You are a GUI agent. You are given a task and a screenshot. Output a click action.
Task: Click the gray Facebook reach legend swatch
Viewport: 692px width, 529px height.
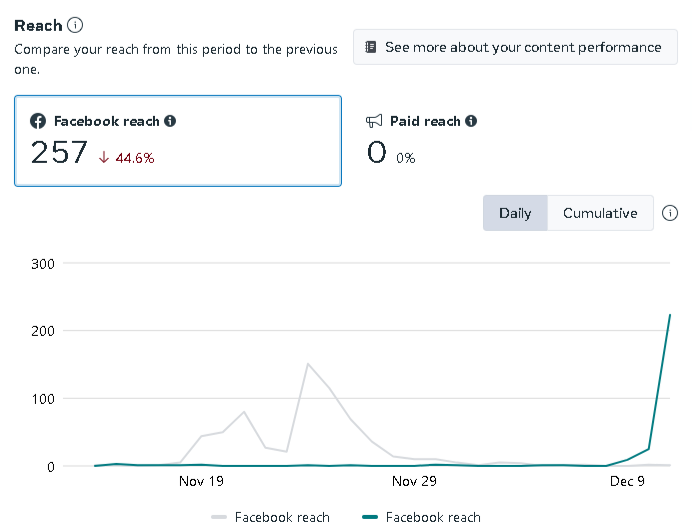220,517
